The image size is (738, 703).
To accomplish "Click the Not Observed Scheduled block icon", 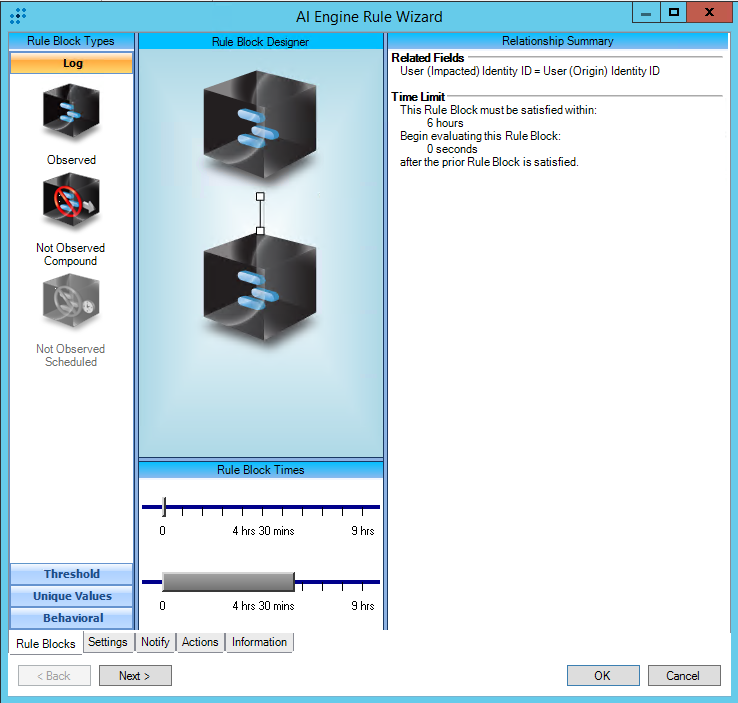I will (71, 304).
